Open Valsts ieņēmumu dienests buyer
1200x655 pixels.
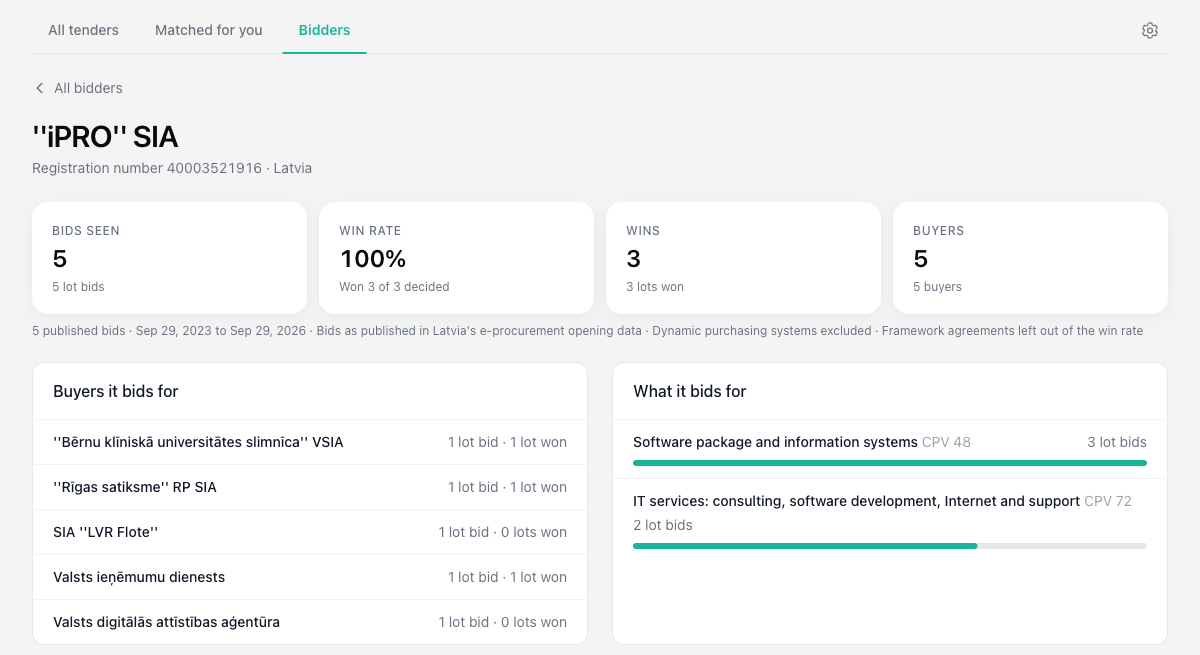310,577
